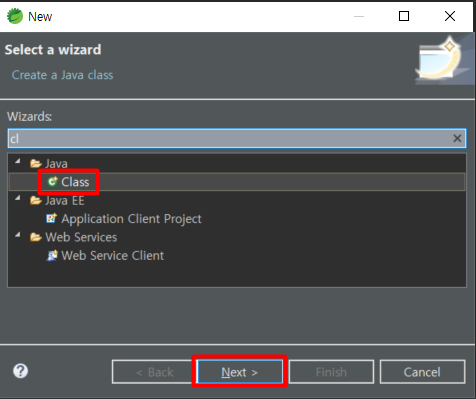Image resolution: width=476 pixels, height=399 pixels.
Task: Open help with the question mark icon
Action: 20,371
